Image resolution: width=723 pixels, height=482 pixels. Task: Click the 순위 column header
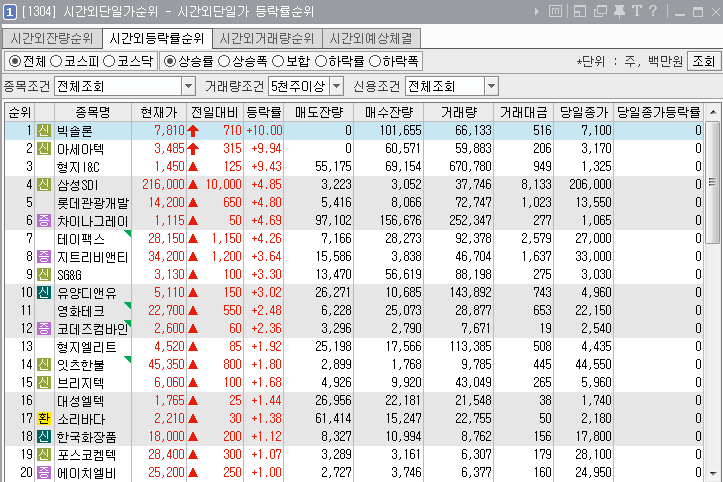20,112
